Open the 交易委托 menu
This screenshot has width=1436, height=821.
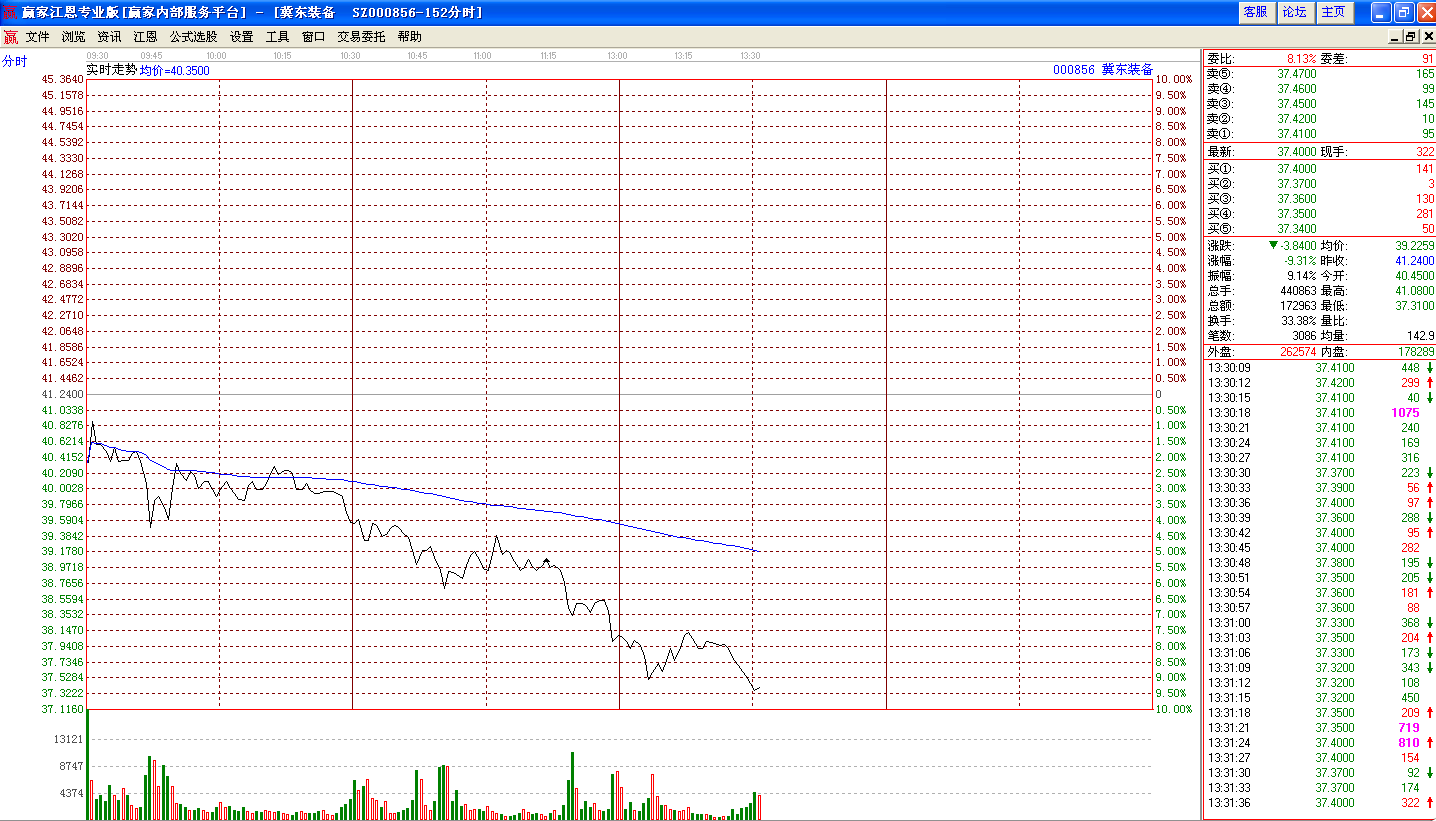pos(361,36)
